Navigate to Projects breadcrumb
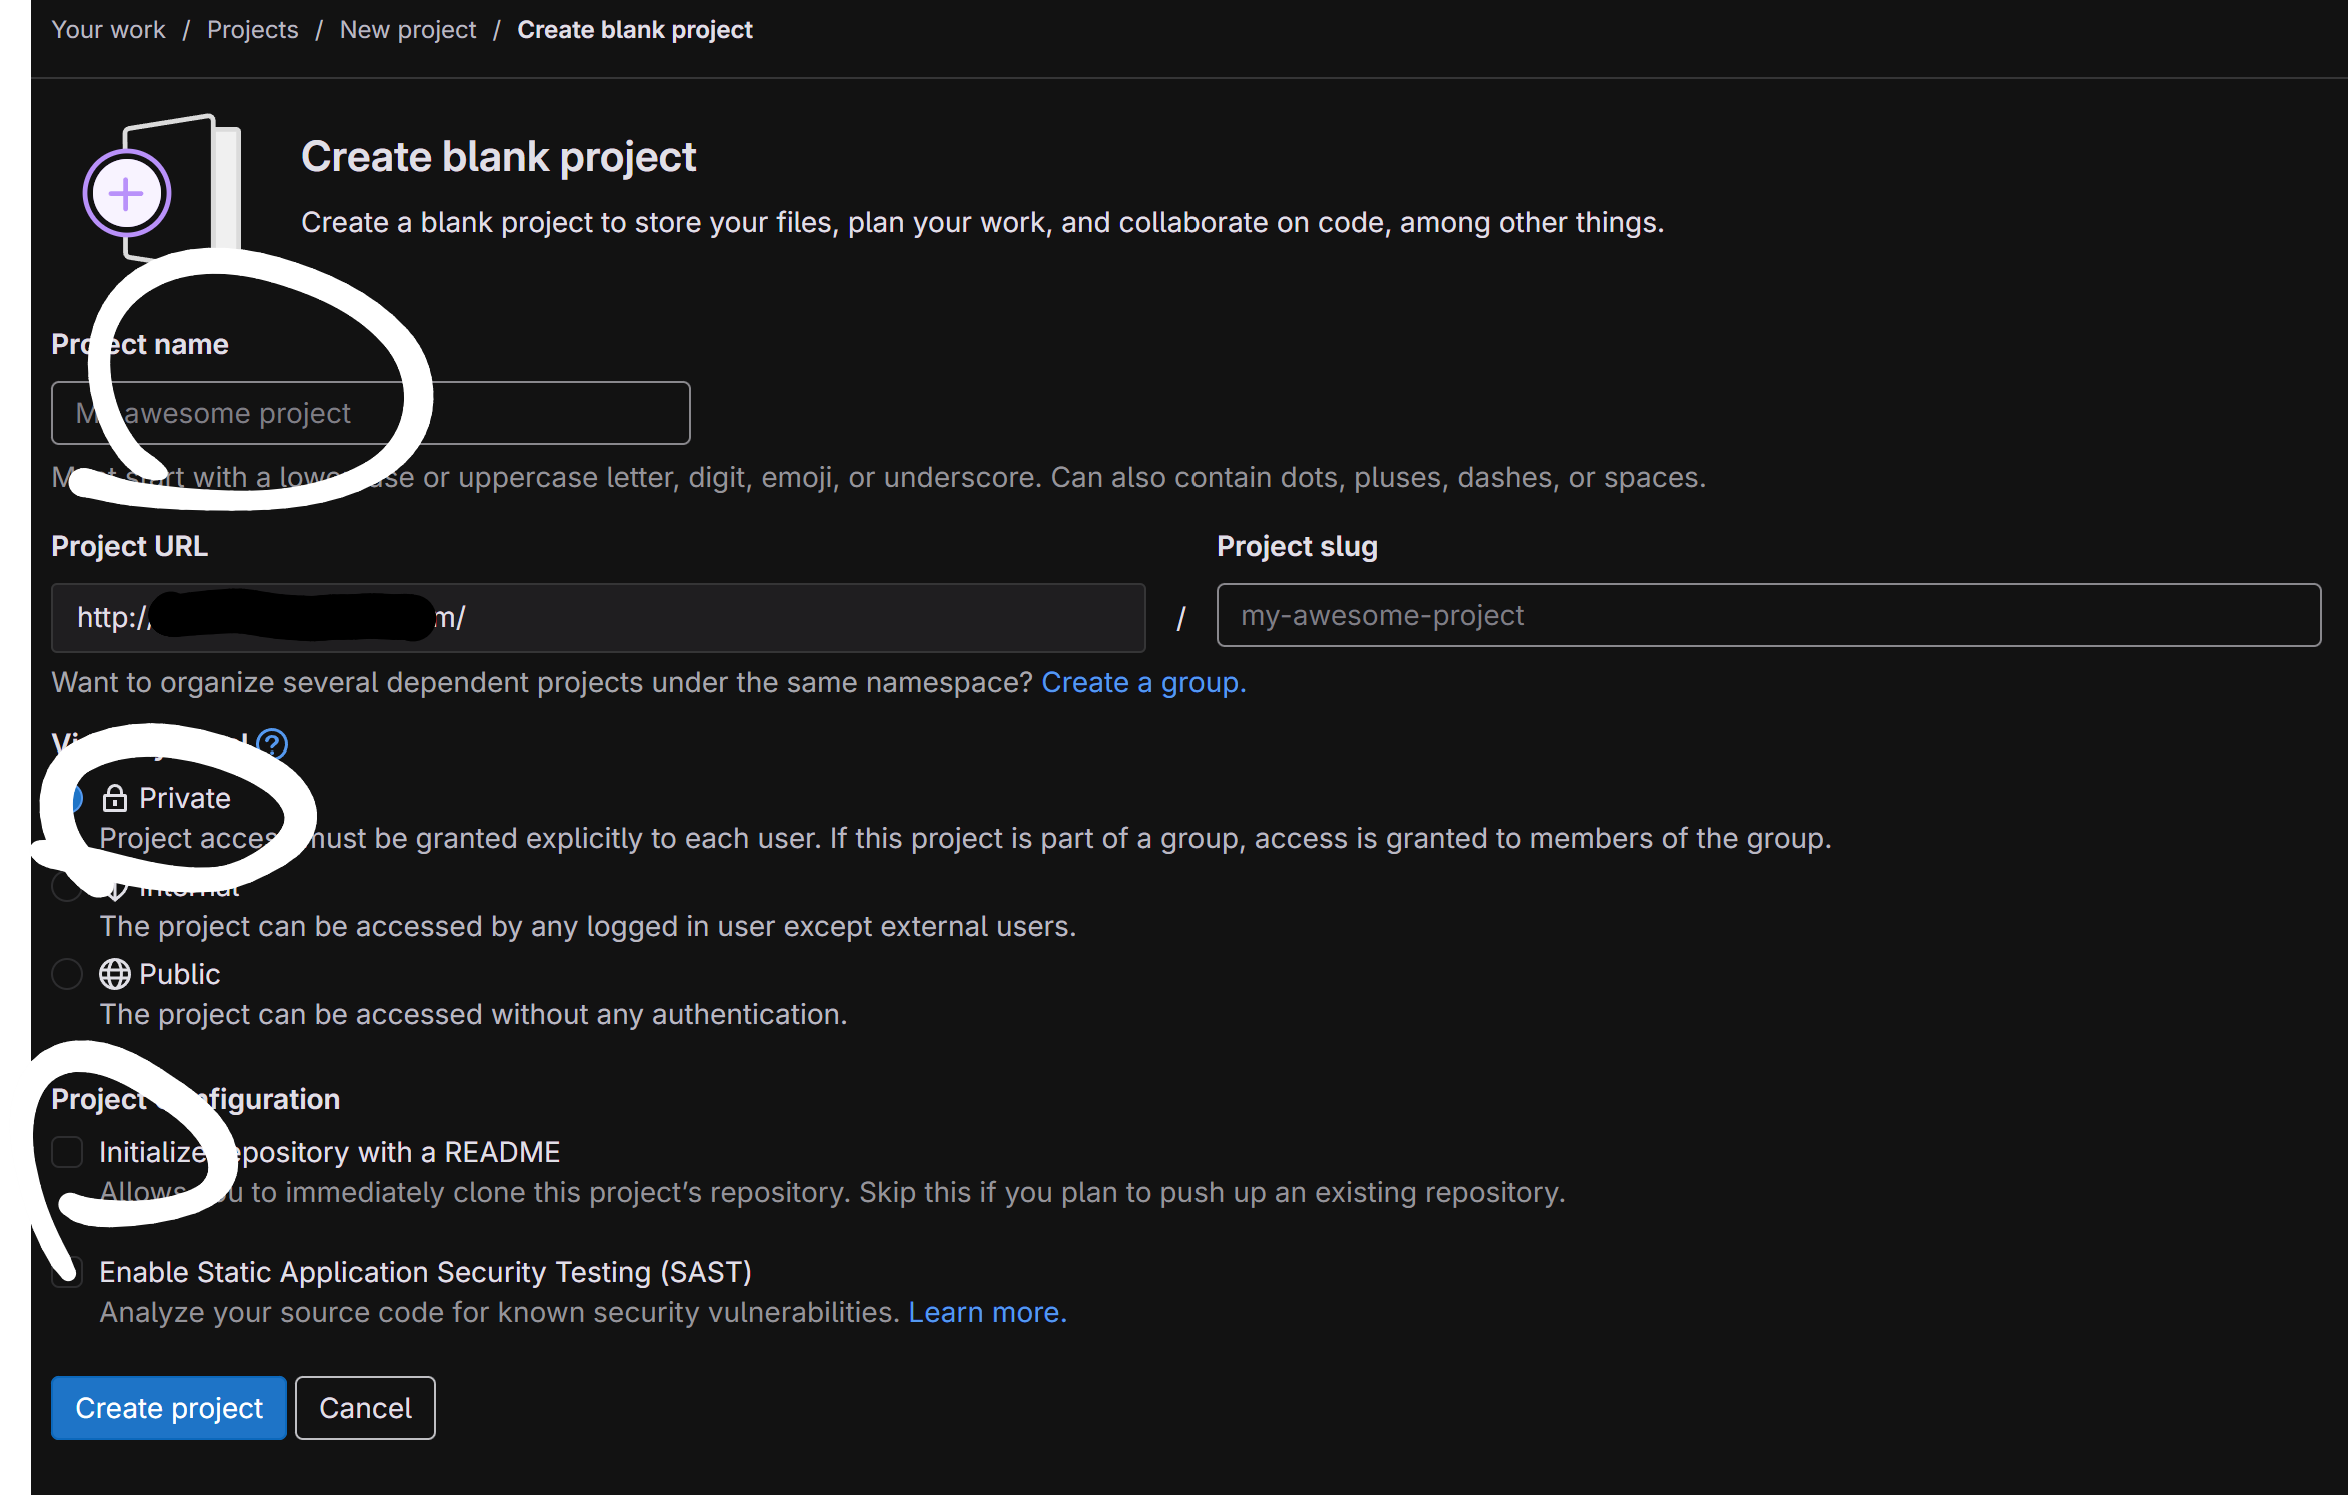This screenshot has height=1496, width=2349. click(252, 30)
